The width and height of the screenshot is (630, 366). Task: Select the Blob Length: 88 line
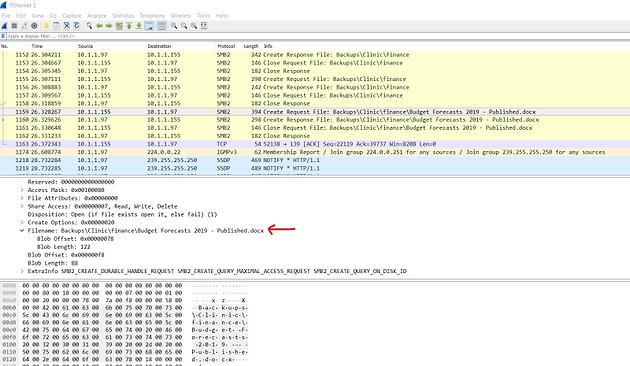coord(53,263)
